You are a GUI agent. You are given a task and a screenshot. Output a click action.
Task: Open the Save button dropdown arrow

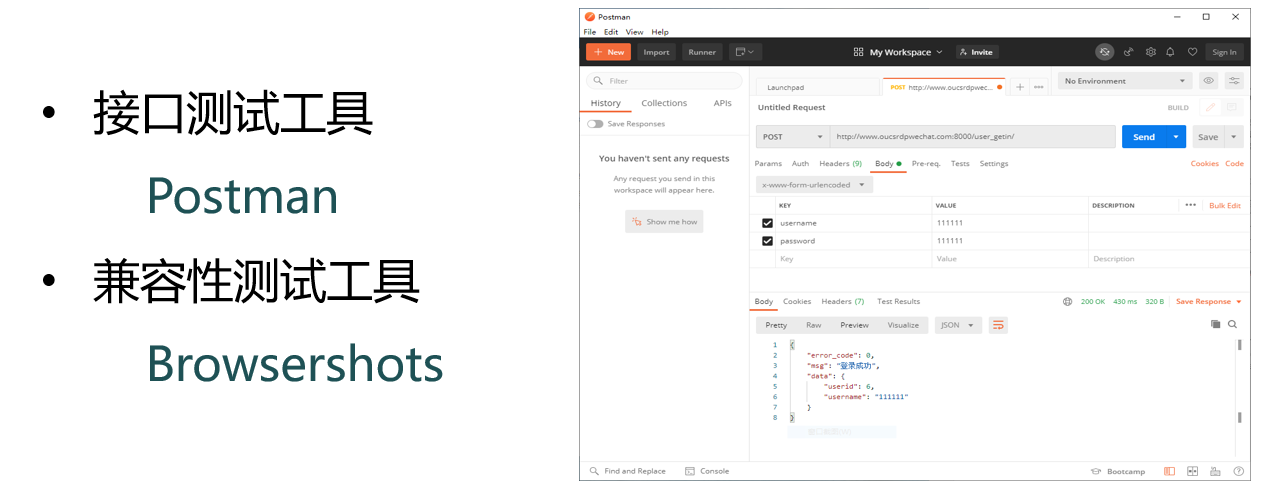pos(1235,137)
